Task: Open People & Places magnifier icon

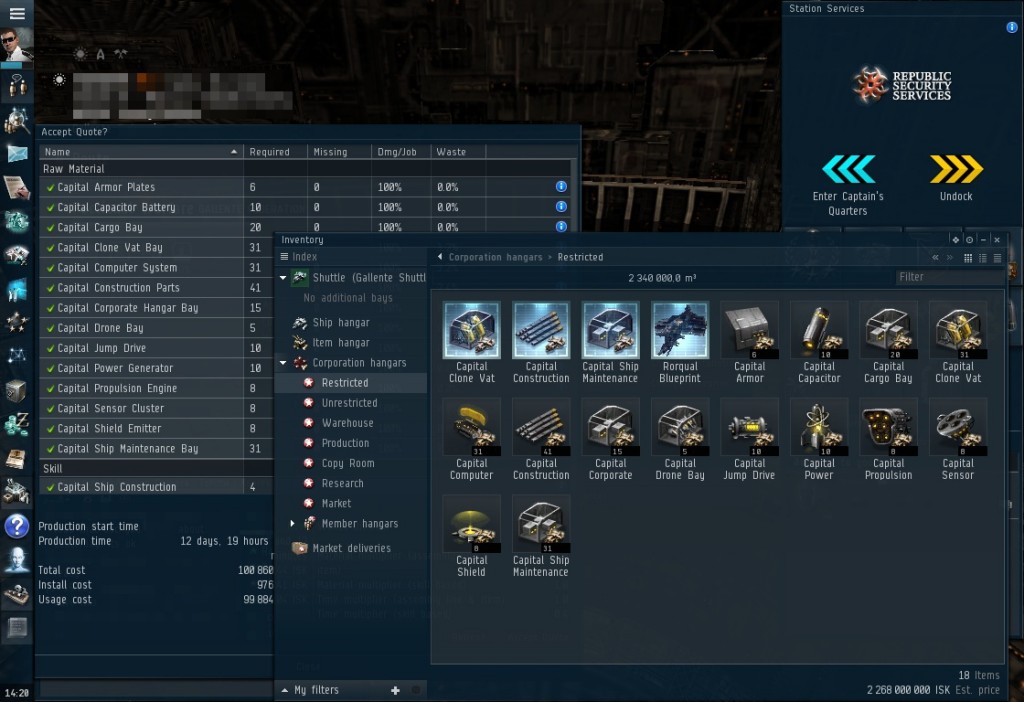Action: click(16, 121)
